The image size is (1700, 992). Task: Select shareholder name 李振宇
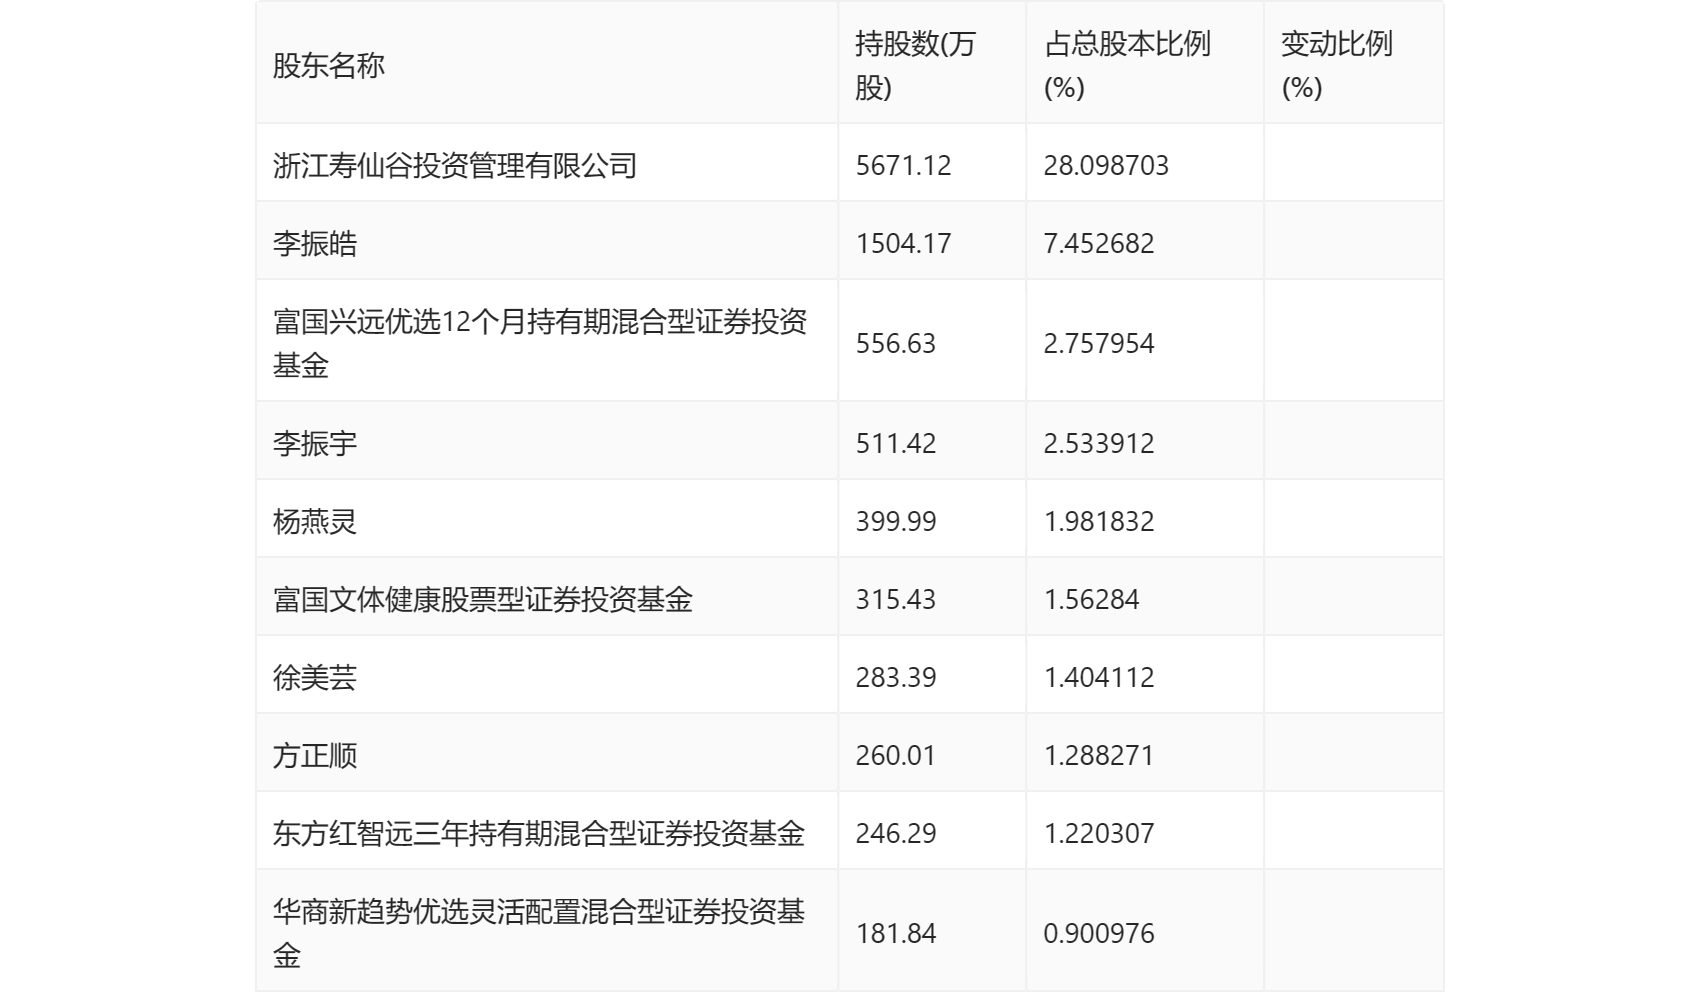point(315,443)
